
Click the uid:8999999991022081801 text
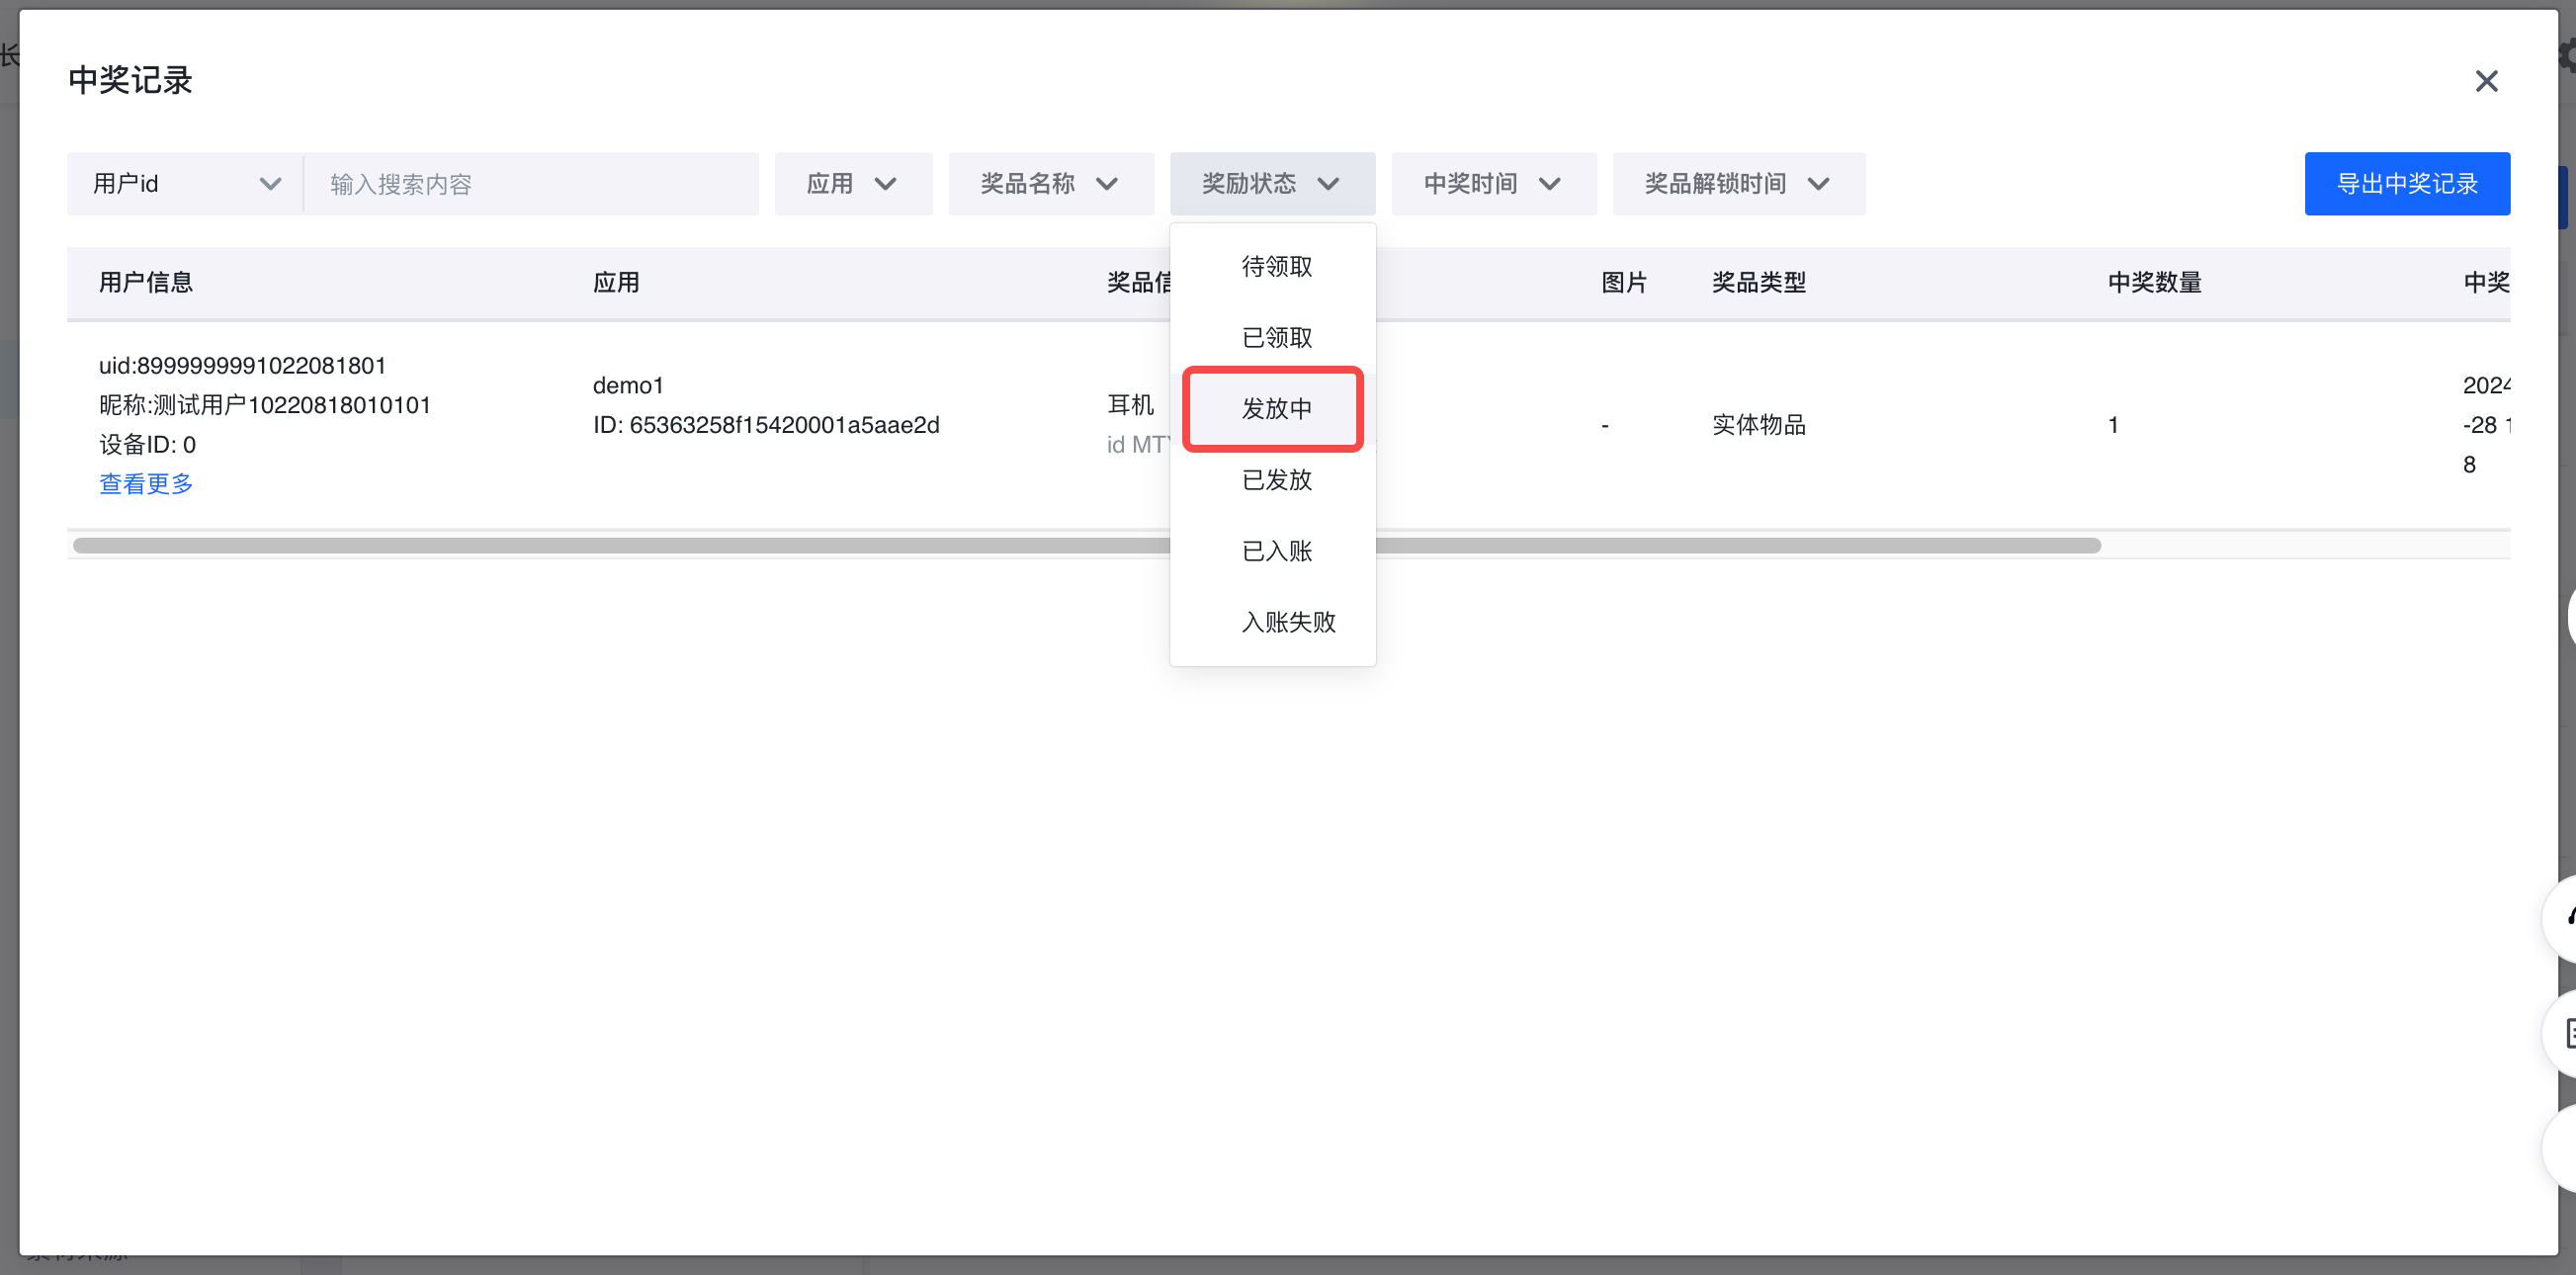242,366
